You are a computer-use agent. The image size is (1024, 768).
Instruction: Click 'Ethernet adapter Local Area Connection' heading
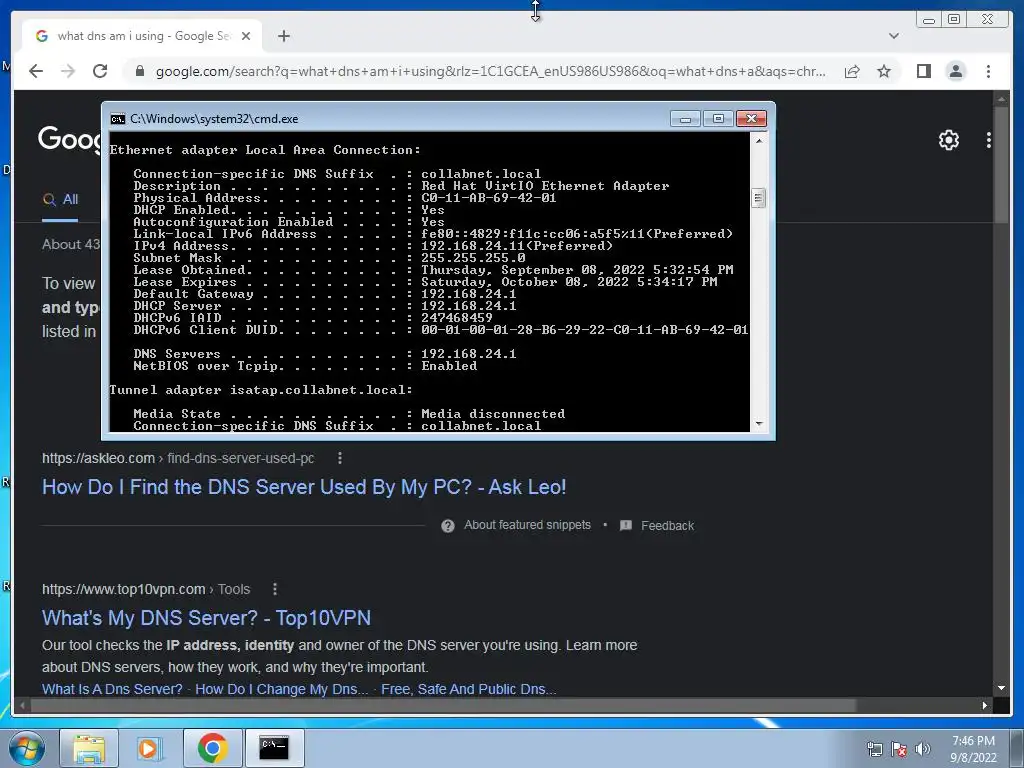(265, 150)
